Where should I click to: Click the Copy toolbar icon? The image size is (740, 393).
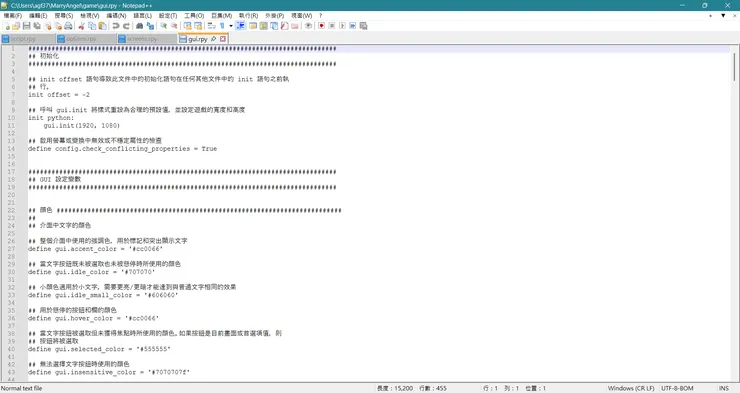92,26
